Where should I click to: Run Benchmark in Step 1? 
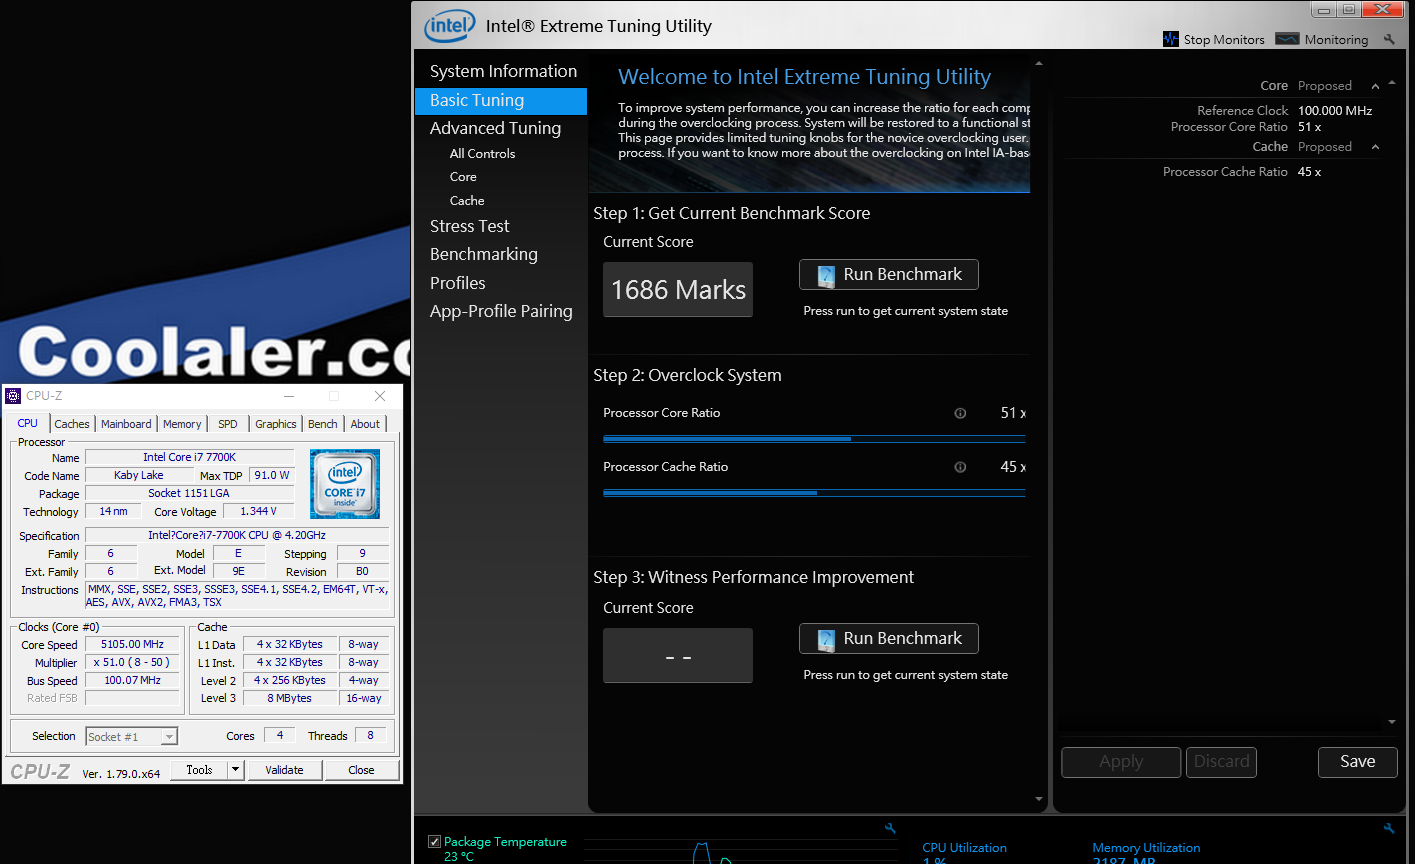(x=889, y=275)
